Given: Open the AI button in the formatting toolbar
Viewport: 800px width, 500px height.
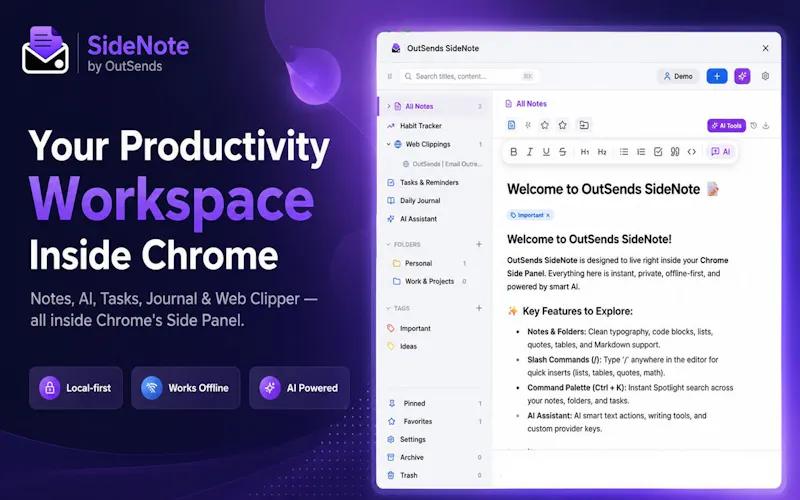Looking at the screenshot, I should pos(721,152).
